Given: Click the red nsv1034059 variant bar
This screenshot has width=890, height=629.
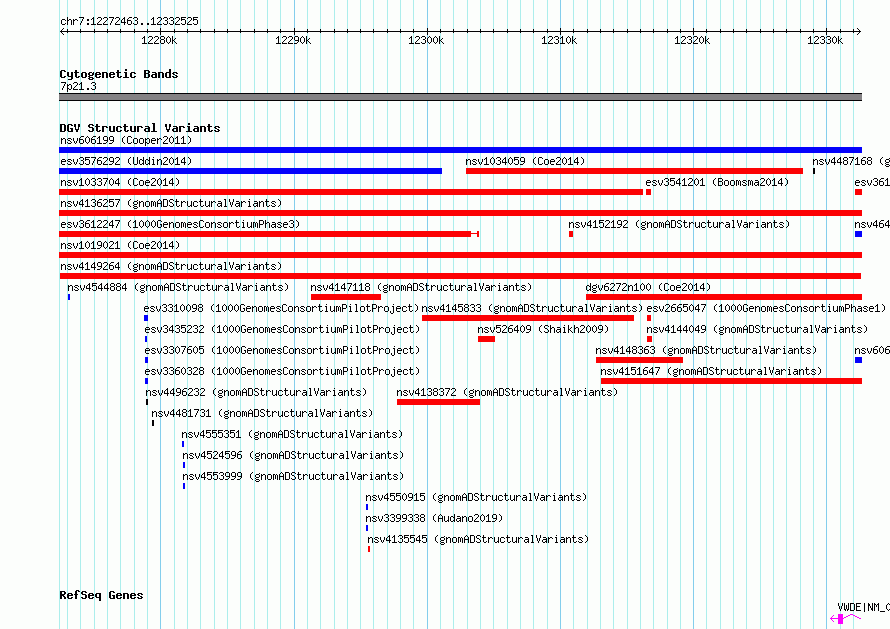Looking at the screenshot, I should (635, 171).
